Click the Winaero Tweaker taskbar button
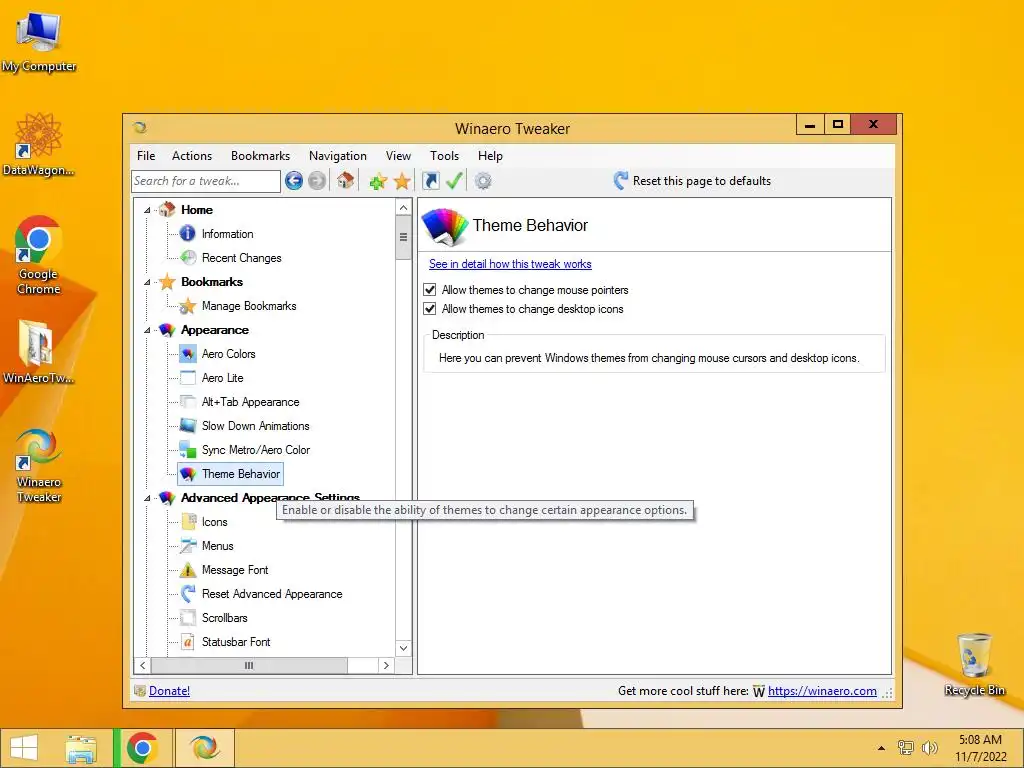1024x768 pixels. pyautogui.click(x=204, y=748)
